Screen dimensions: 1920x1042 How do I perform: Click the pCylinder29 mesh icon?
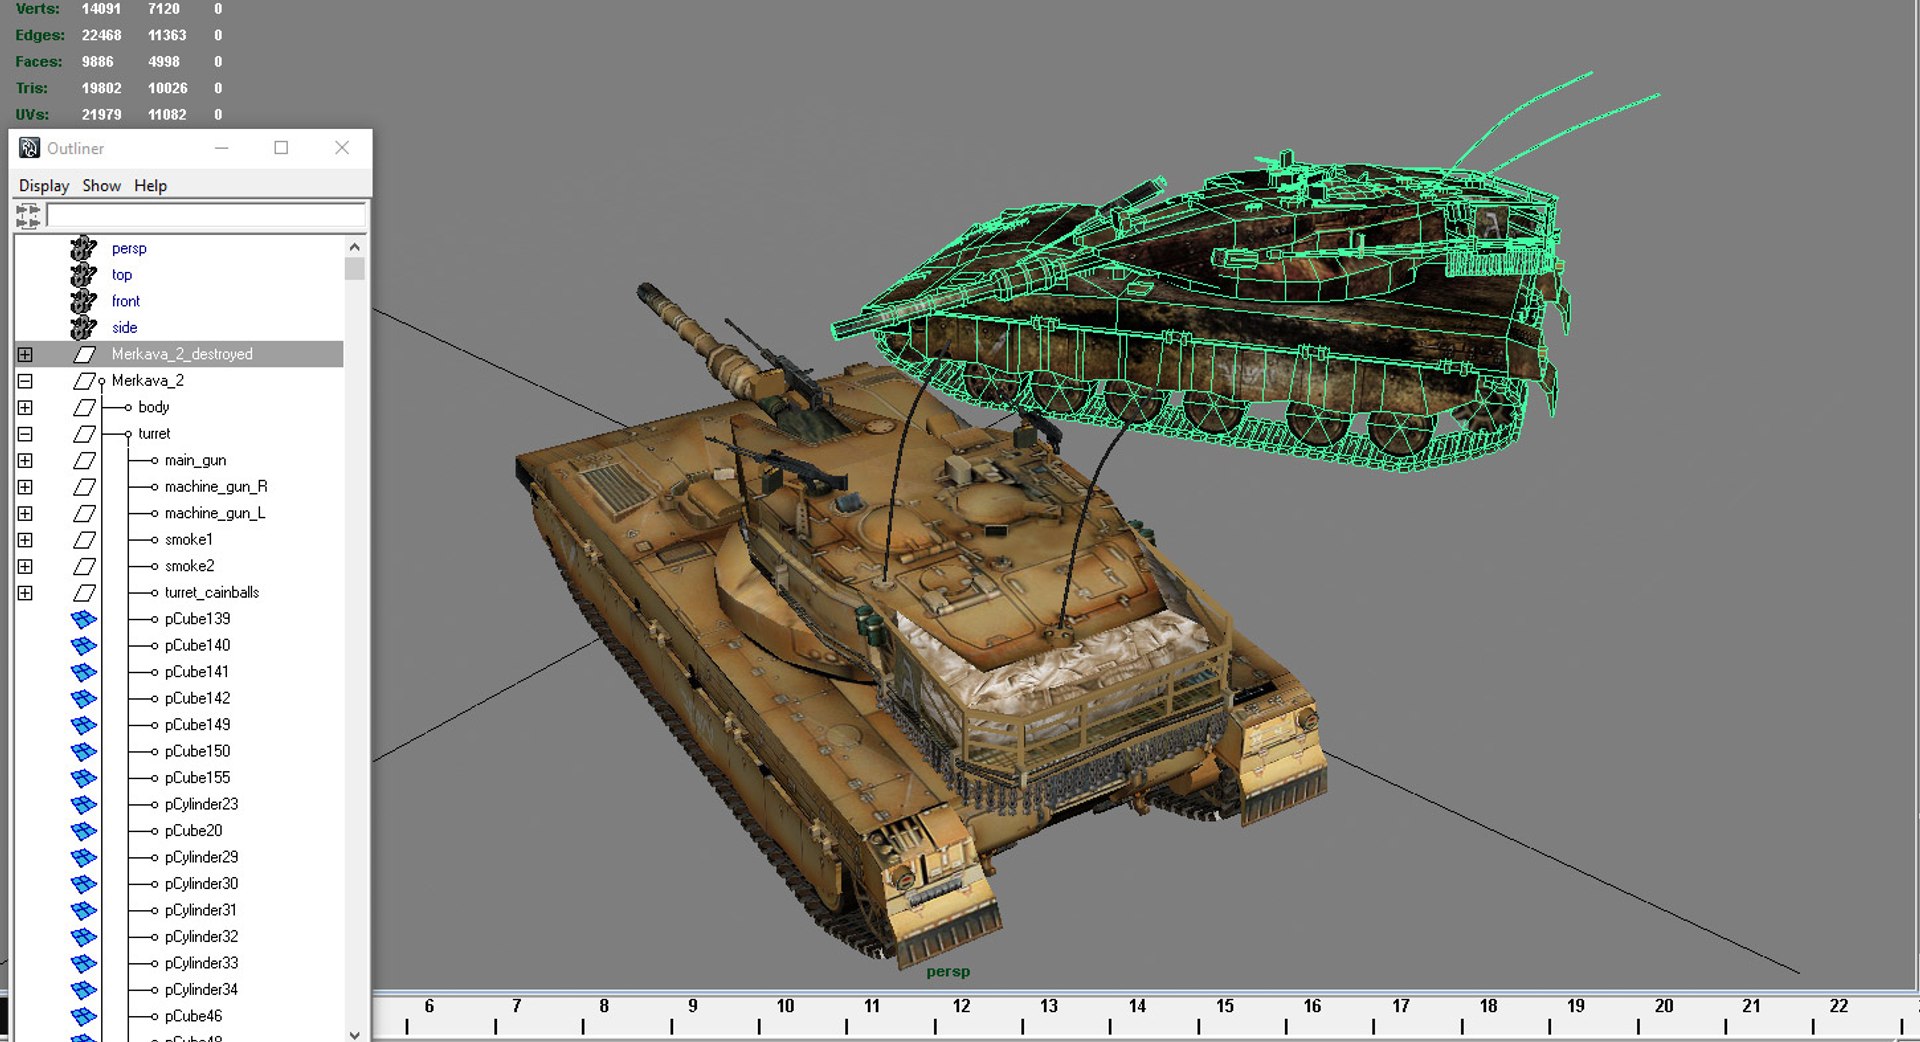coord(84,858)
